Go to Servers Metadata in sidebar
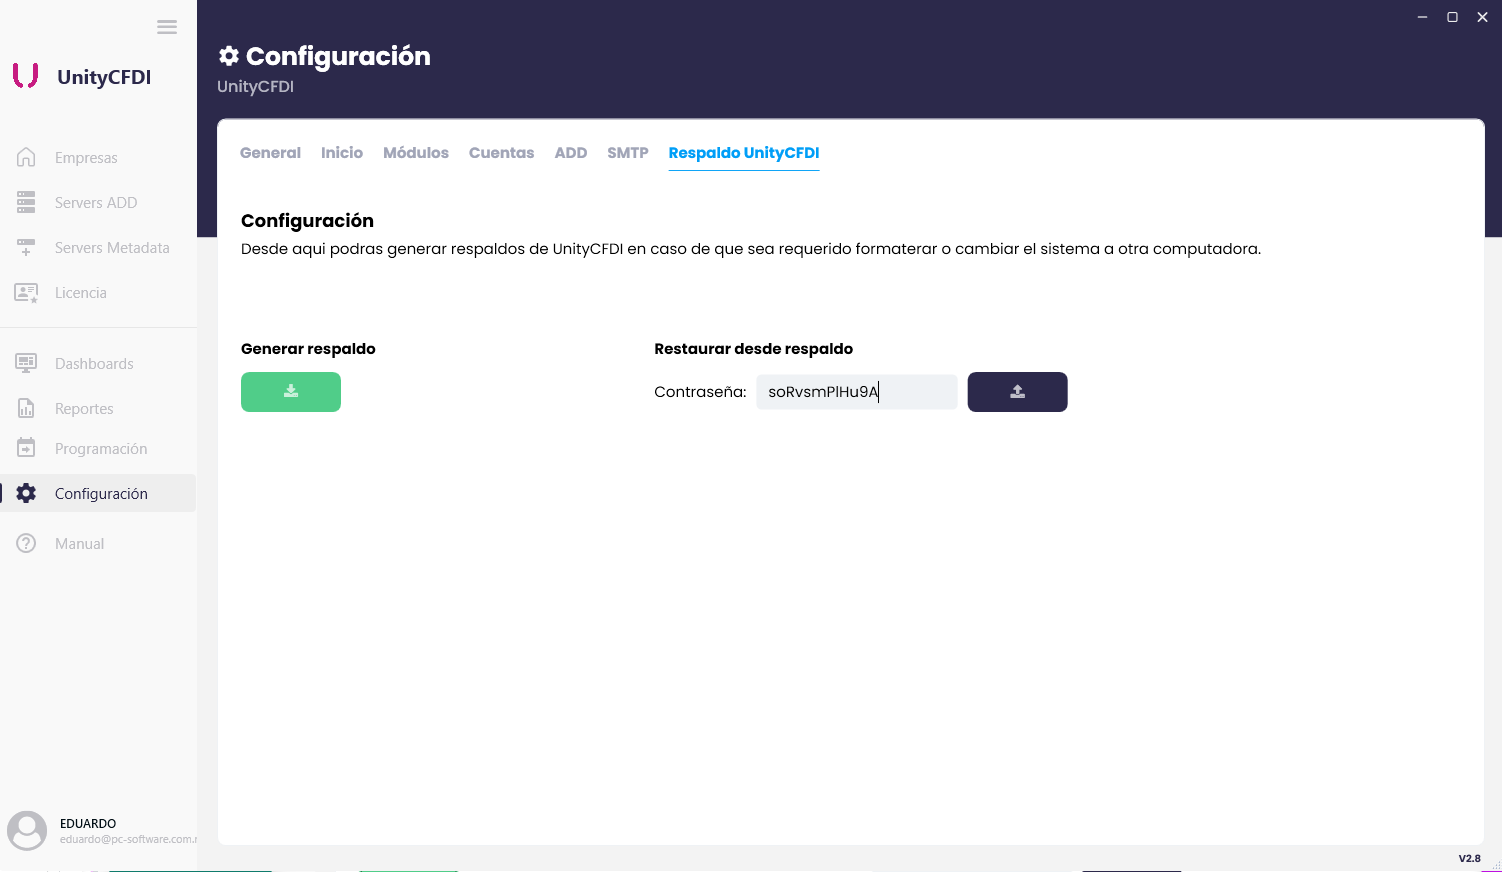 (112, 248)
